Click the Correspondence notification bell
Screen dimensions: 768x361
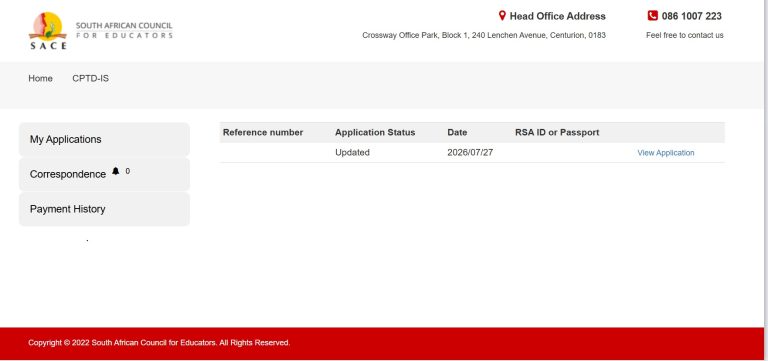(116, 171)
